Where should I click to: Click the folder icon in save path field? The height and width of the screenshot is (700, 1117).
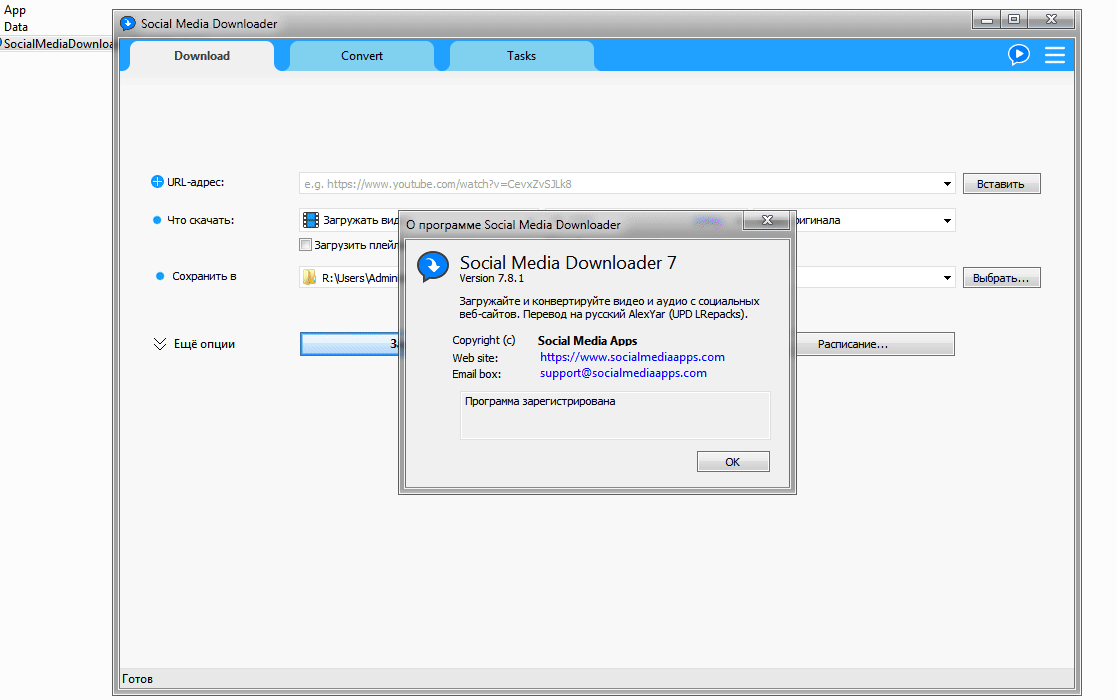point(310,278)
